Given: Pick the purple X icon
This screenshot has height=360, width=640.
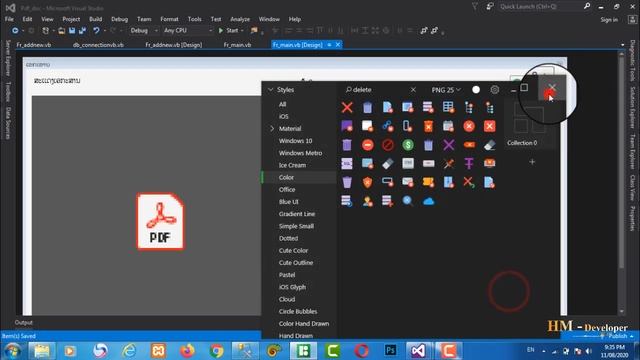Looking at the screenshot, I should point(449,144).
